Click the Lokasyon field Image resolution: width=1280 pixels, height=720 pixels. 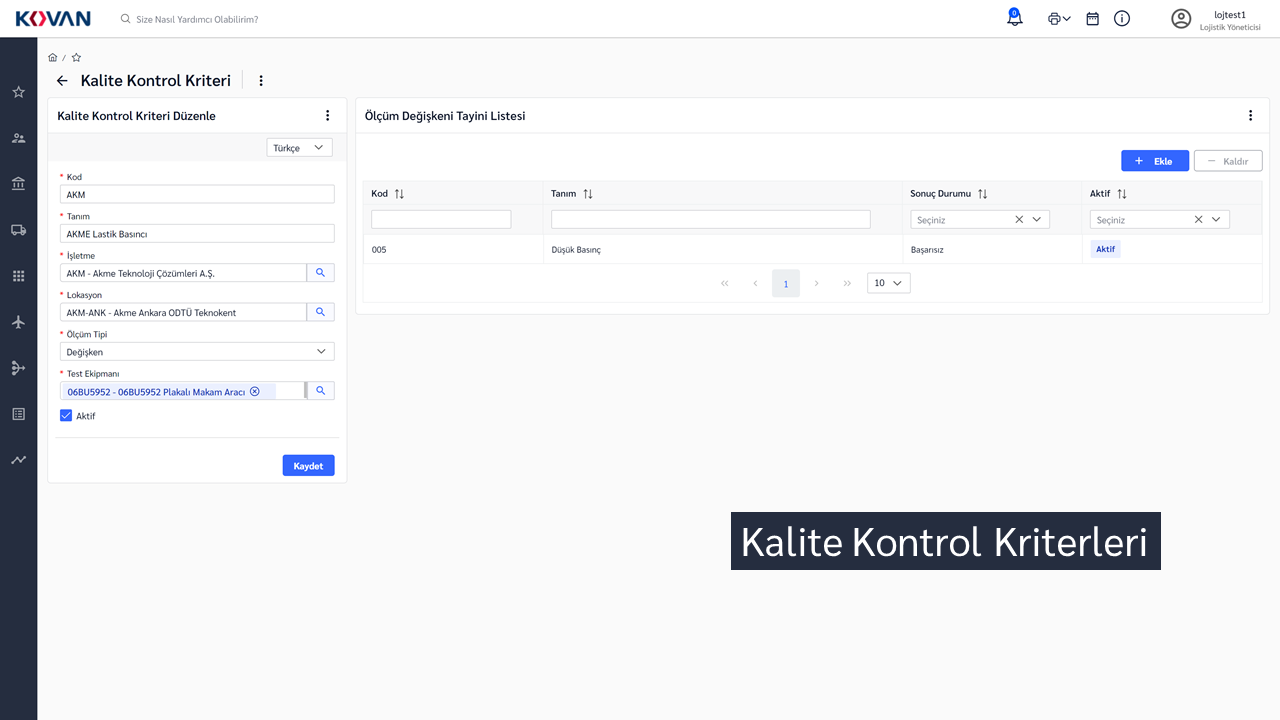pos(183,312)
